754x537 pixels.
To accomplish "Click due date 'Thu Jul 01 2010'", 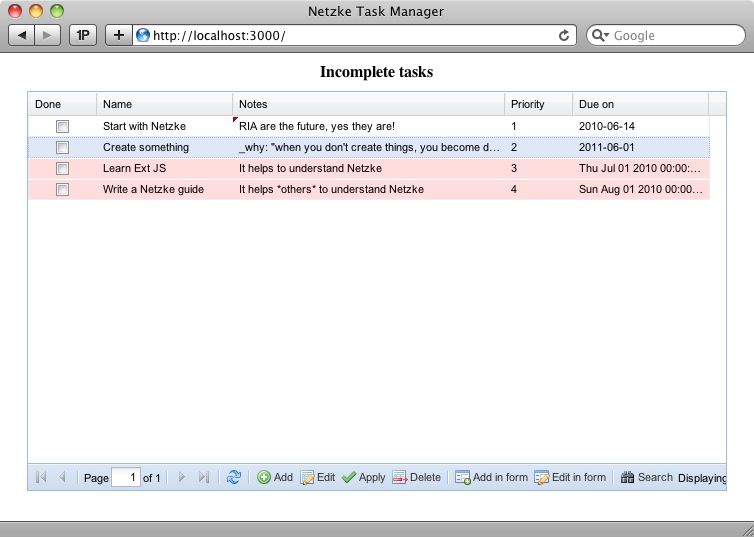I will [640, 168].
